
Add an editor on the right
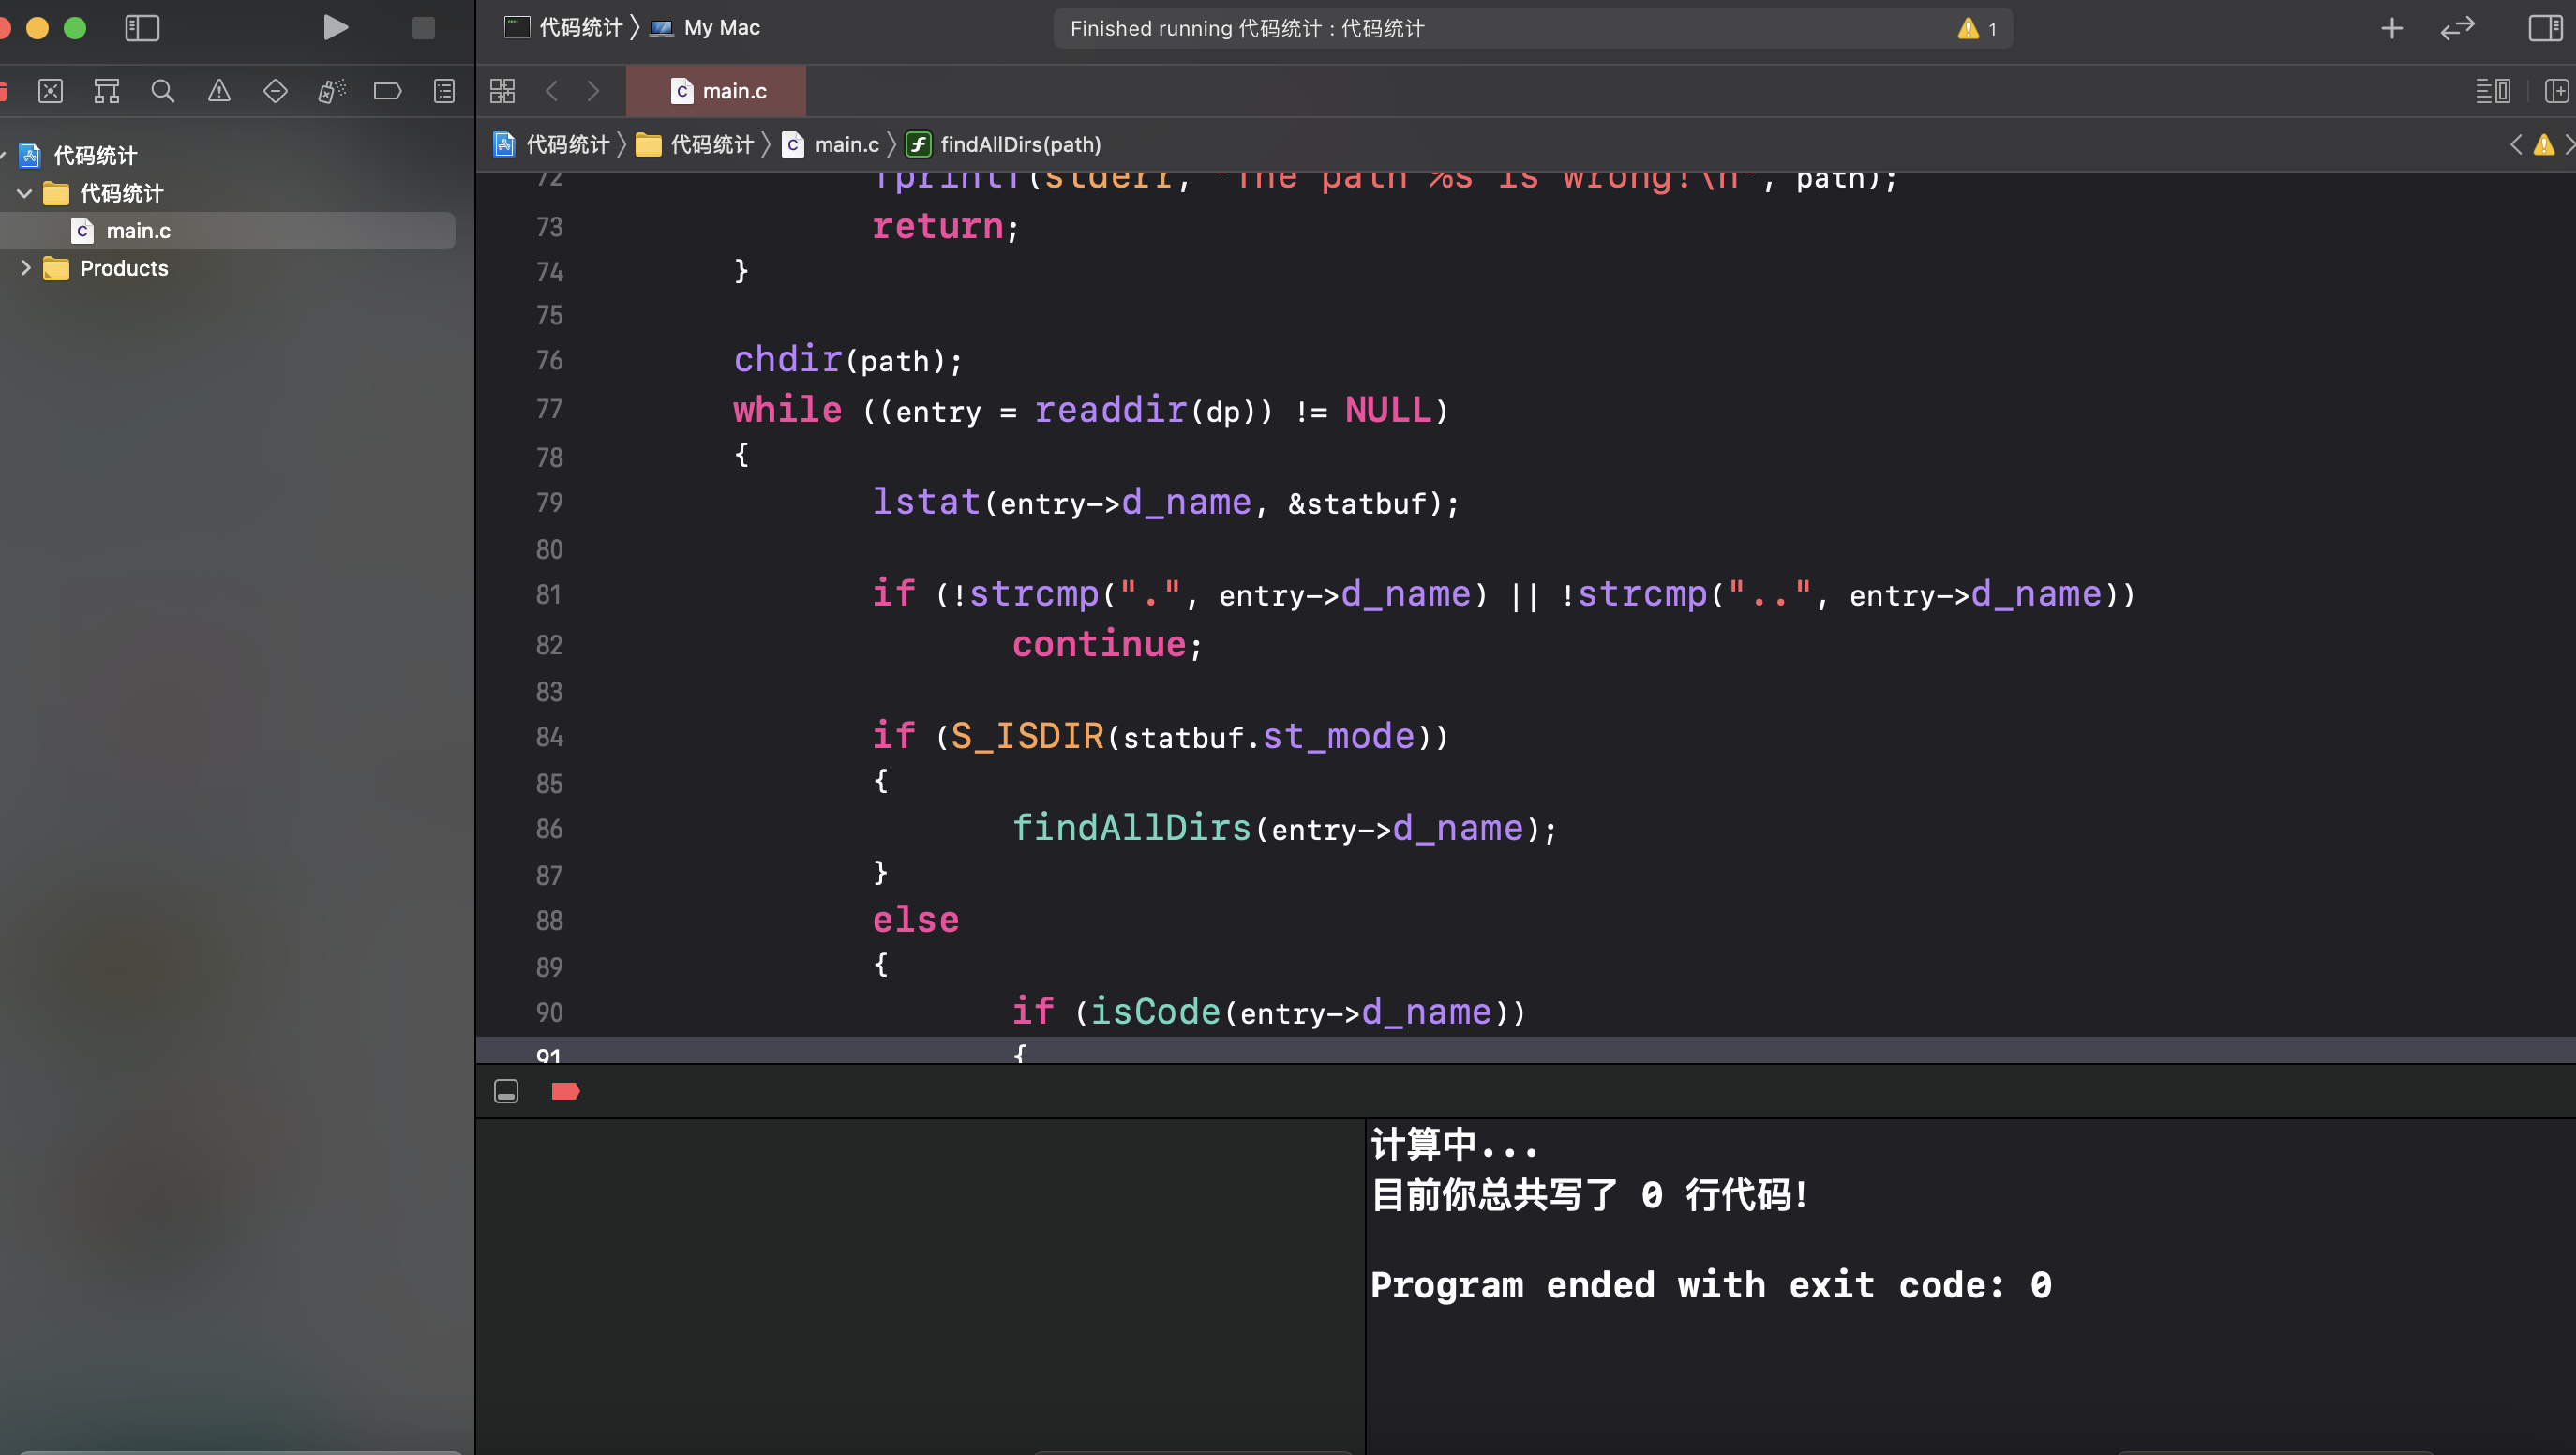click(x=2556, y=91)
